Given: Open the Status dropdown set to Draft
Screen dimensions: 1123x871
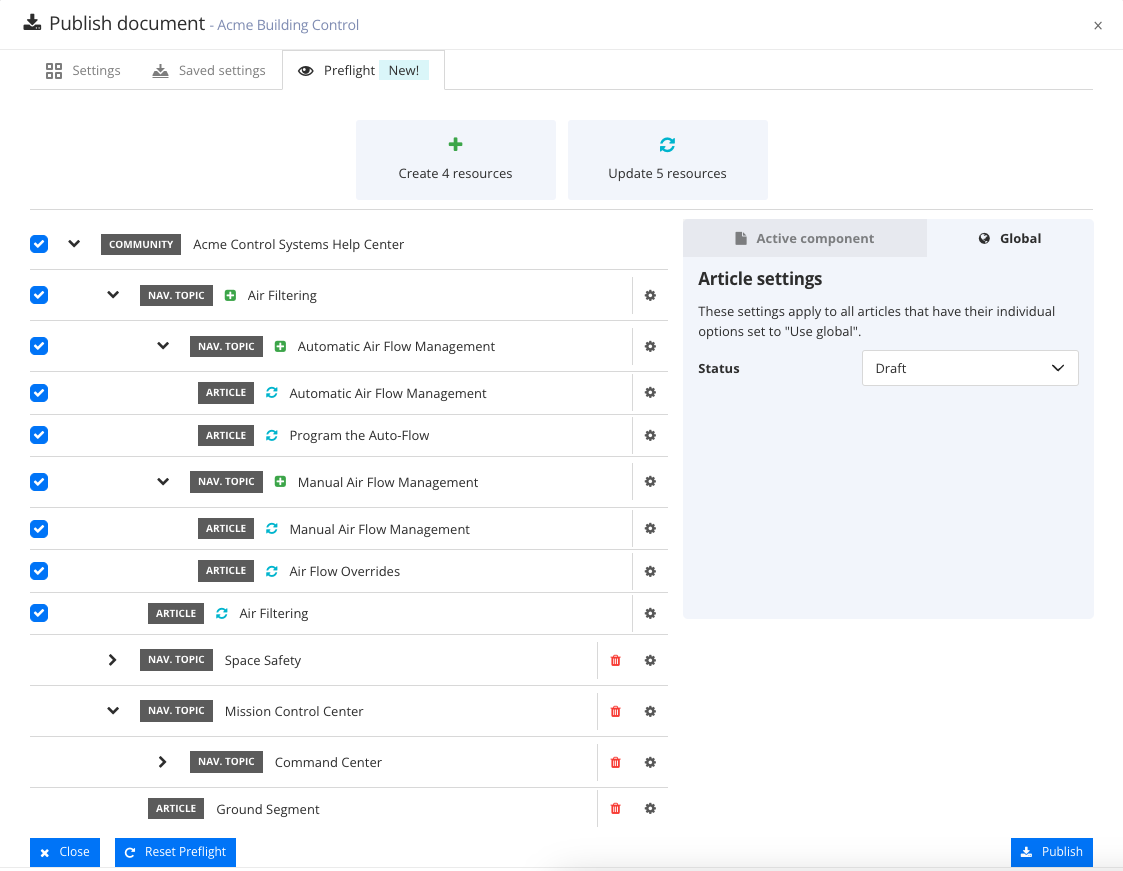Looking at the screenshot, I should coord(969,368).
